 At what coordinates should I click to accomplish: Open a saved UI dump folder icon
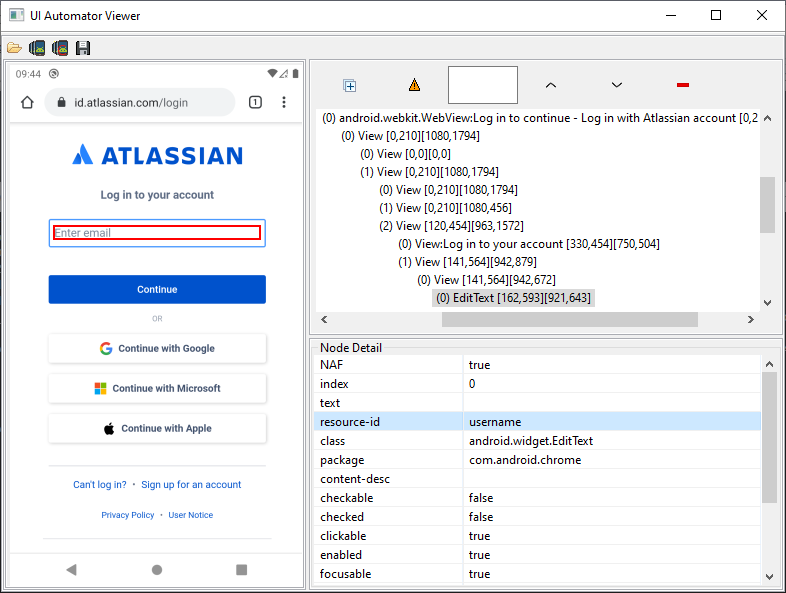pyautogui.click(x=15, y=48)
